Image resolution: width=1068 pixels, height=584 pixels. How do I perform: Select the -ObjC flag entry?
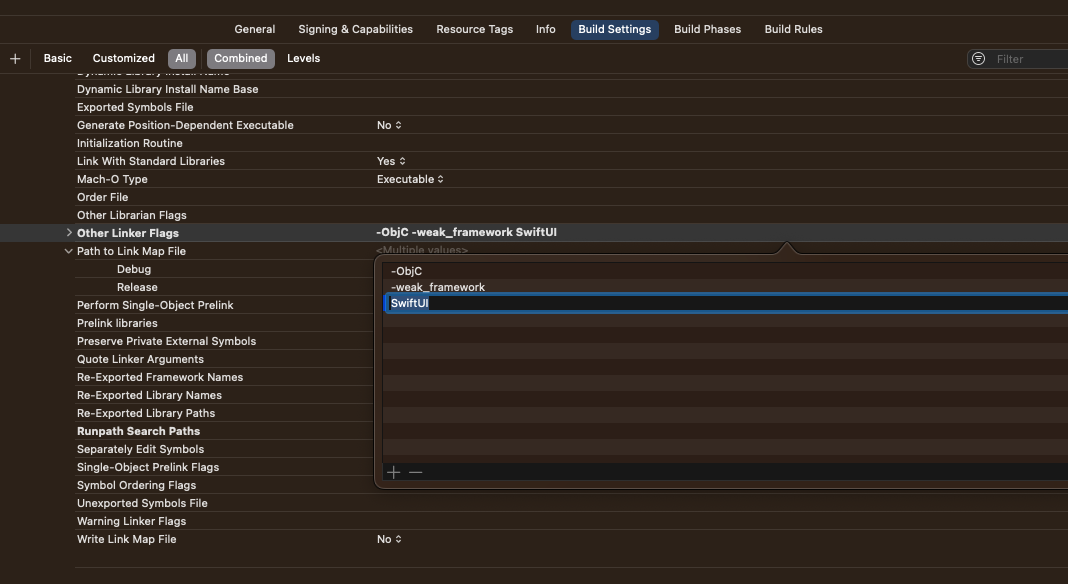(x=407, y=271)
